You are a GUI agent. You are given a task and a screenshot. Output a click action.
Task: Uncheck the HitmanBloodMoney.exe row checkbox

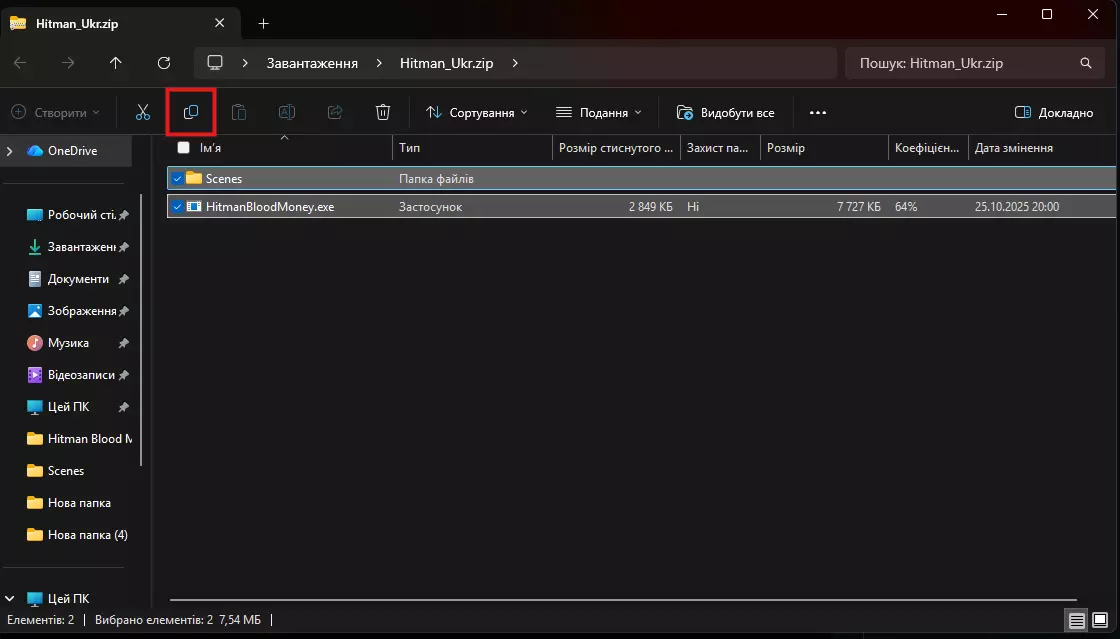click(x=177, y=206)
